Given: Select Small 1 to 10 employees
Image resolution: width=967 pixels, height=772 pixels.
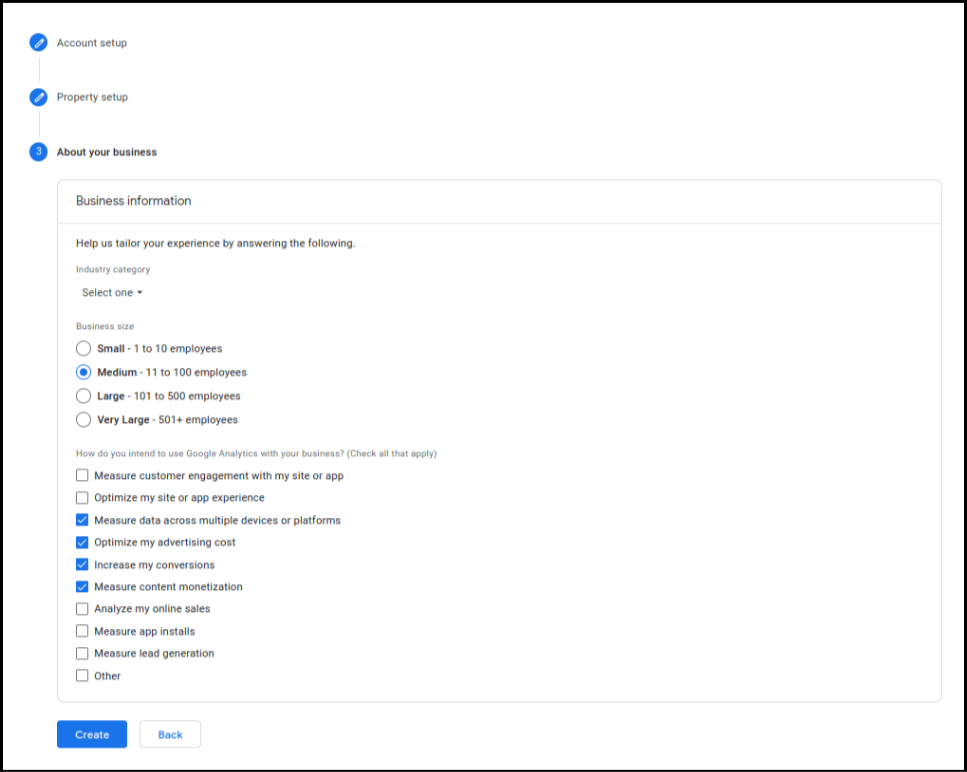Looking at the screenshot, I should (83, 349).
